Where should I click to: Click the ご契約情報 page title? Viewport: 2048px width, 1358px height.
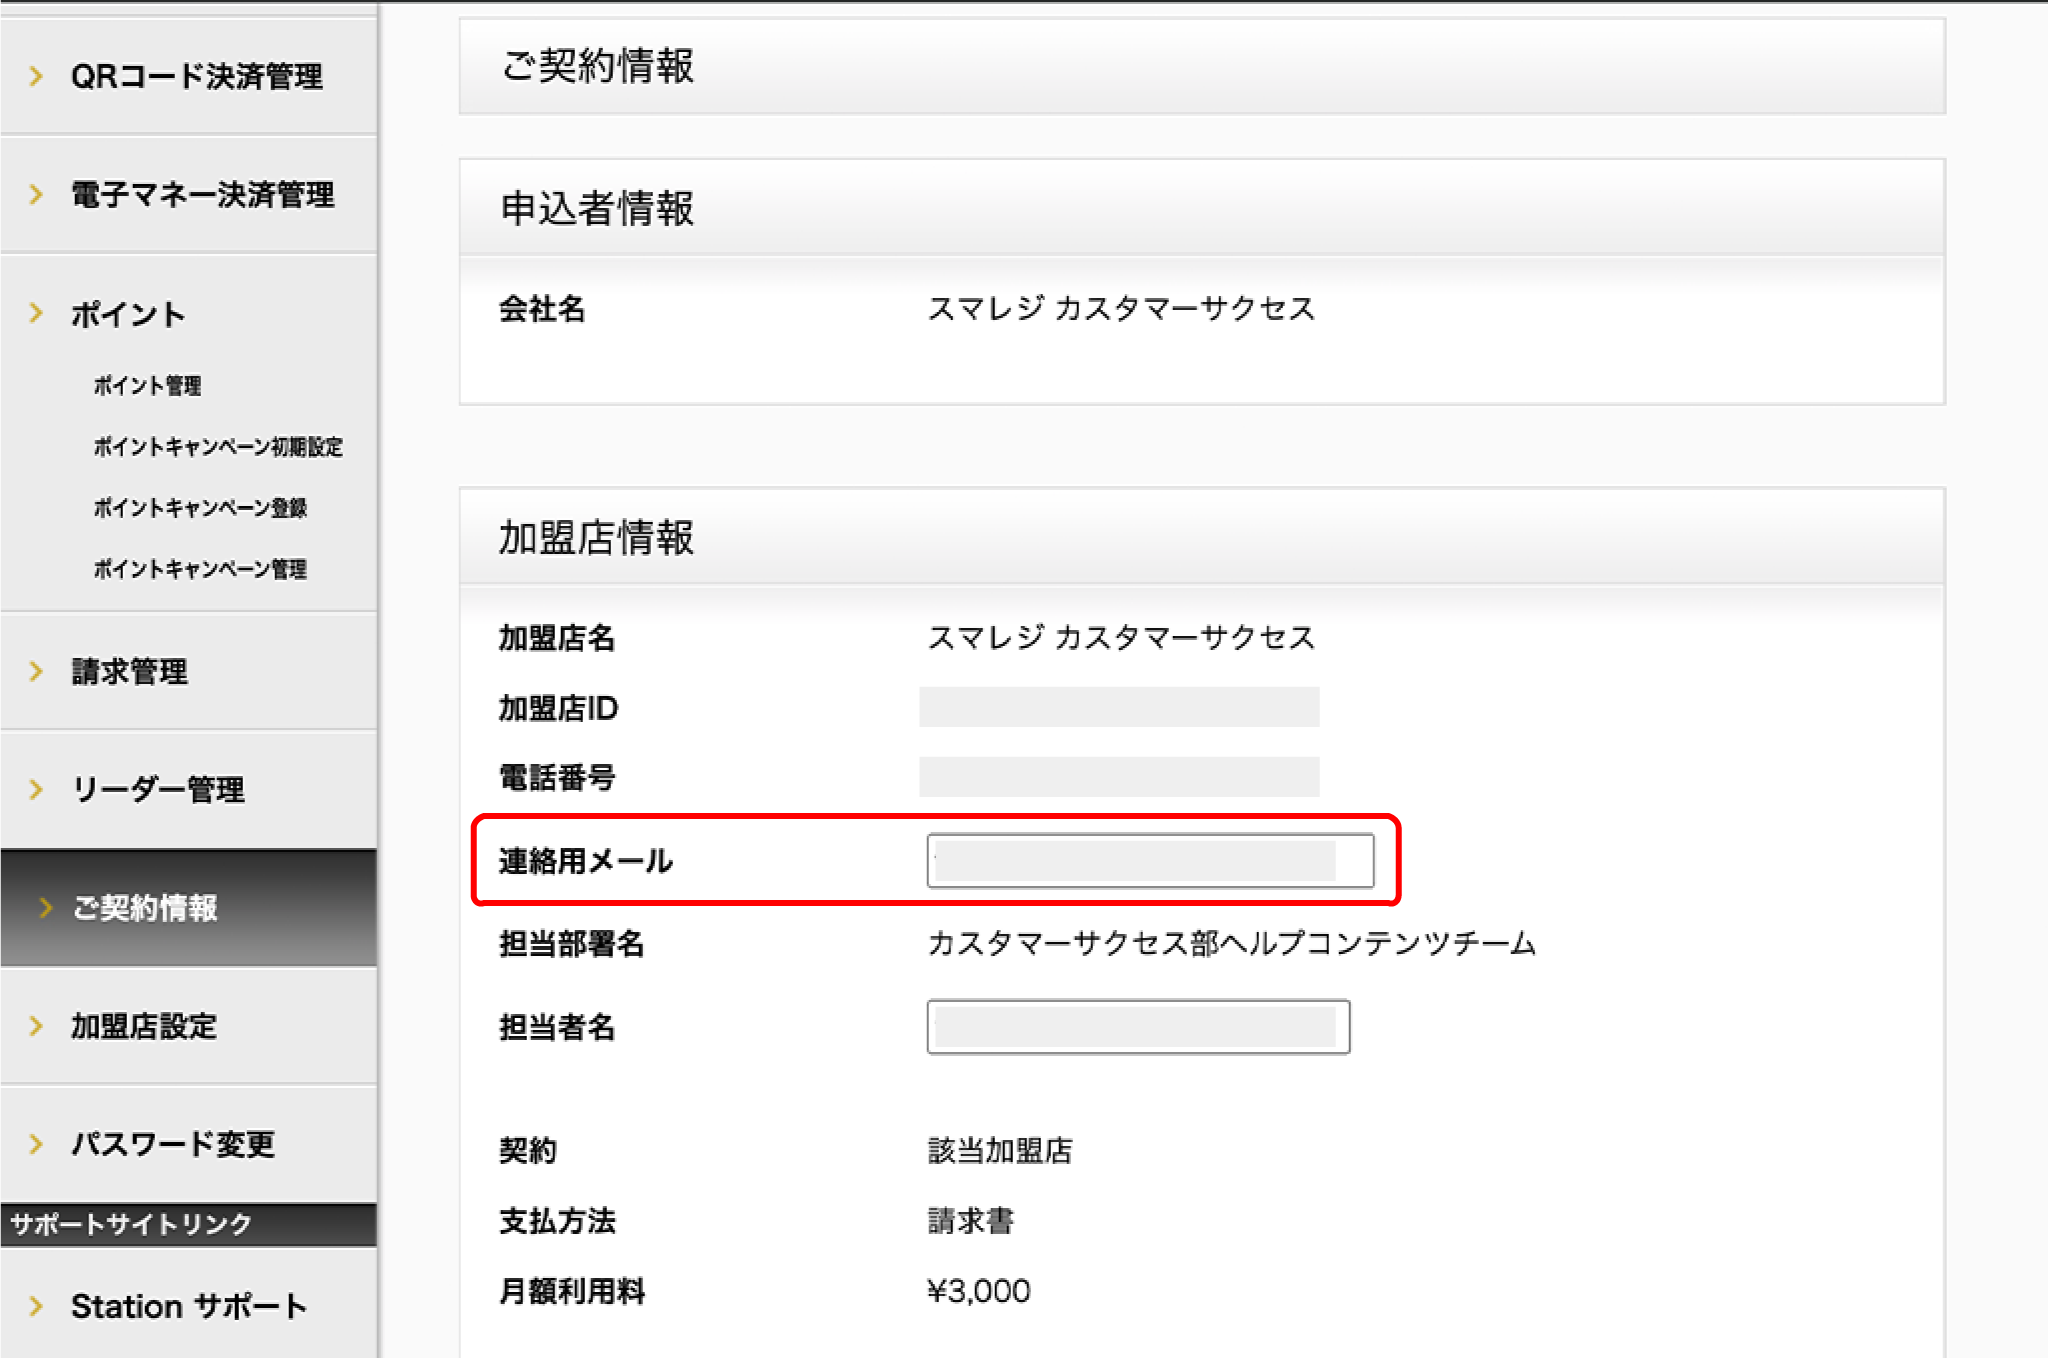click(x=597, y=66)
